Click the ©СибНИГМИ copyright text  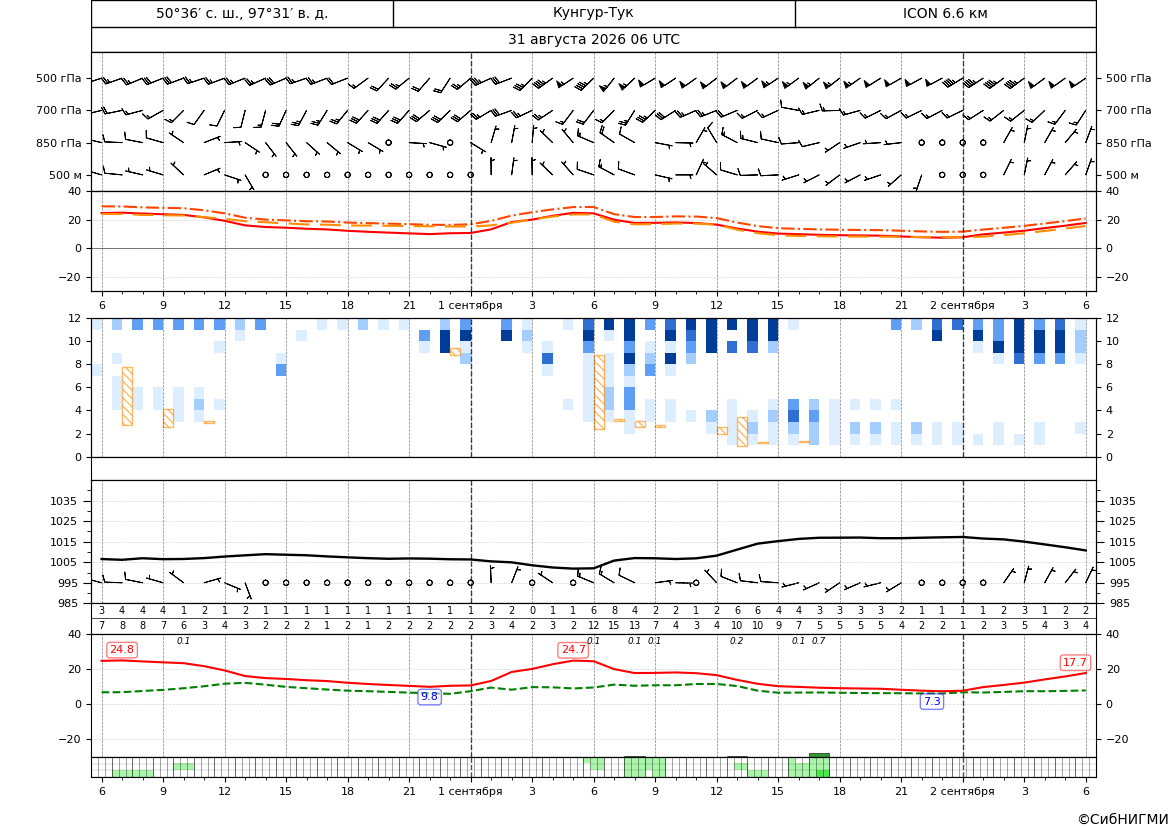pos(1122,819)
